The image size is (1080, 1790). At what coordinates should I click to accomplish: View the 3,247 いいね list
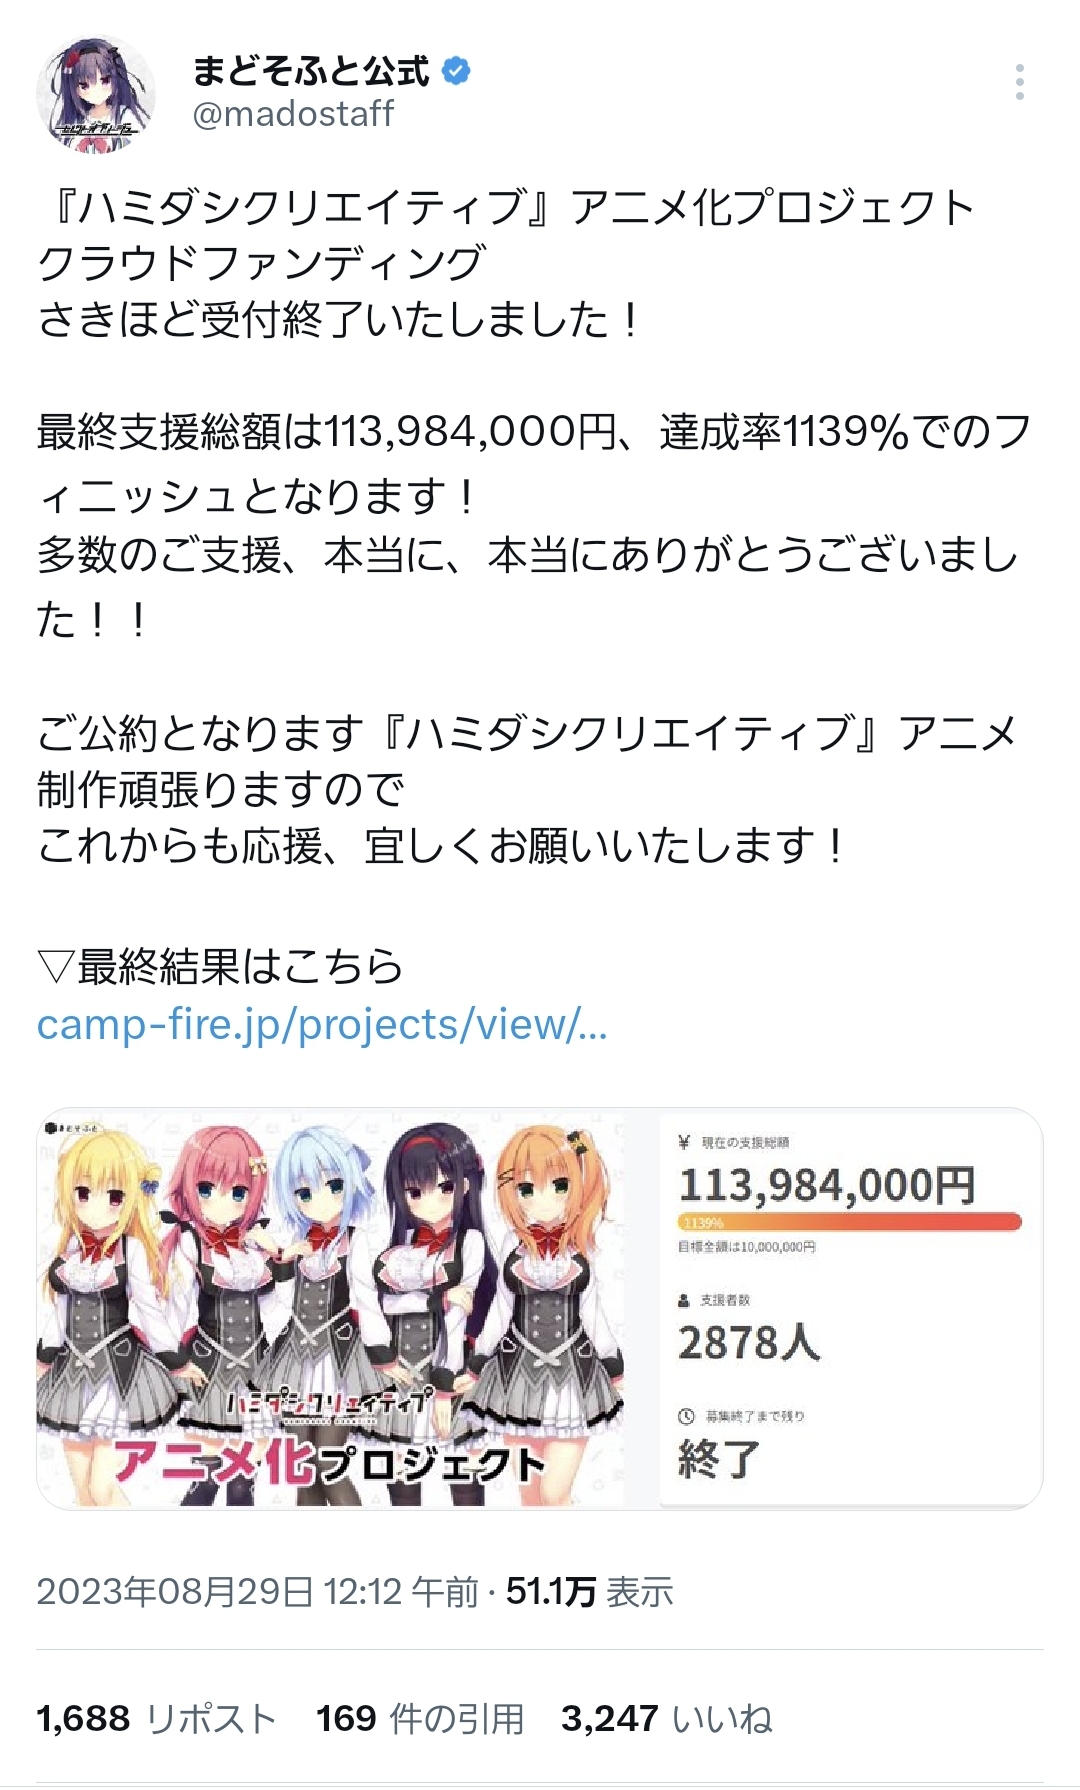[x=667, y=1719]
